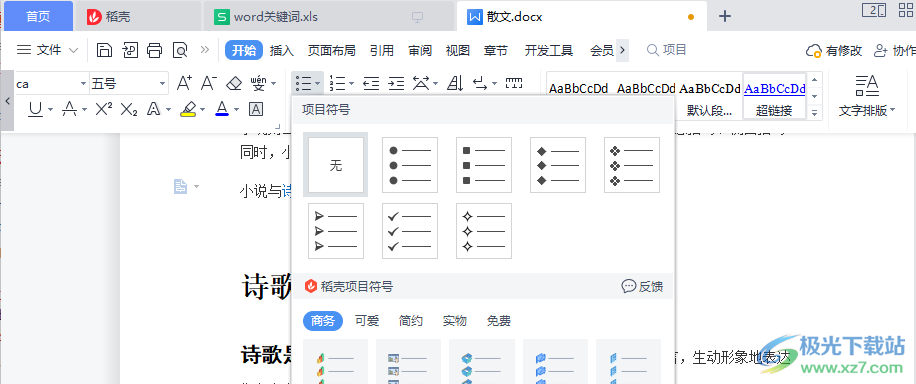Click the 反馈 feedback link
Viewport: 916px width, 384px height.
[642, 286]
